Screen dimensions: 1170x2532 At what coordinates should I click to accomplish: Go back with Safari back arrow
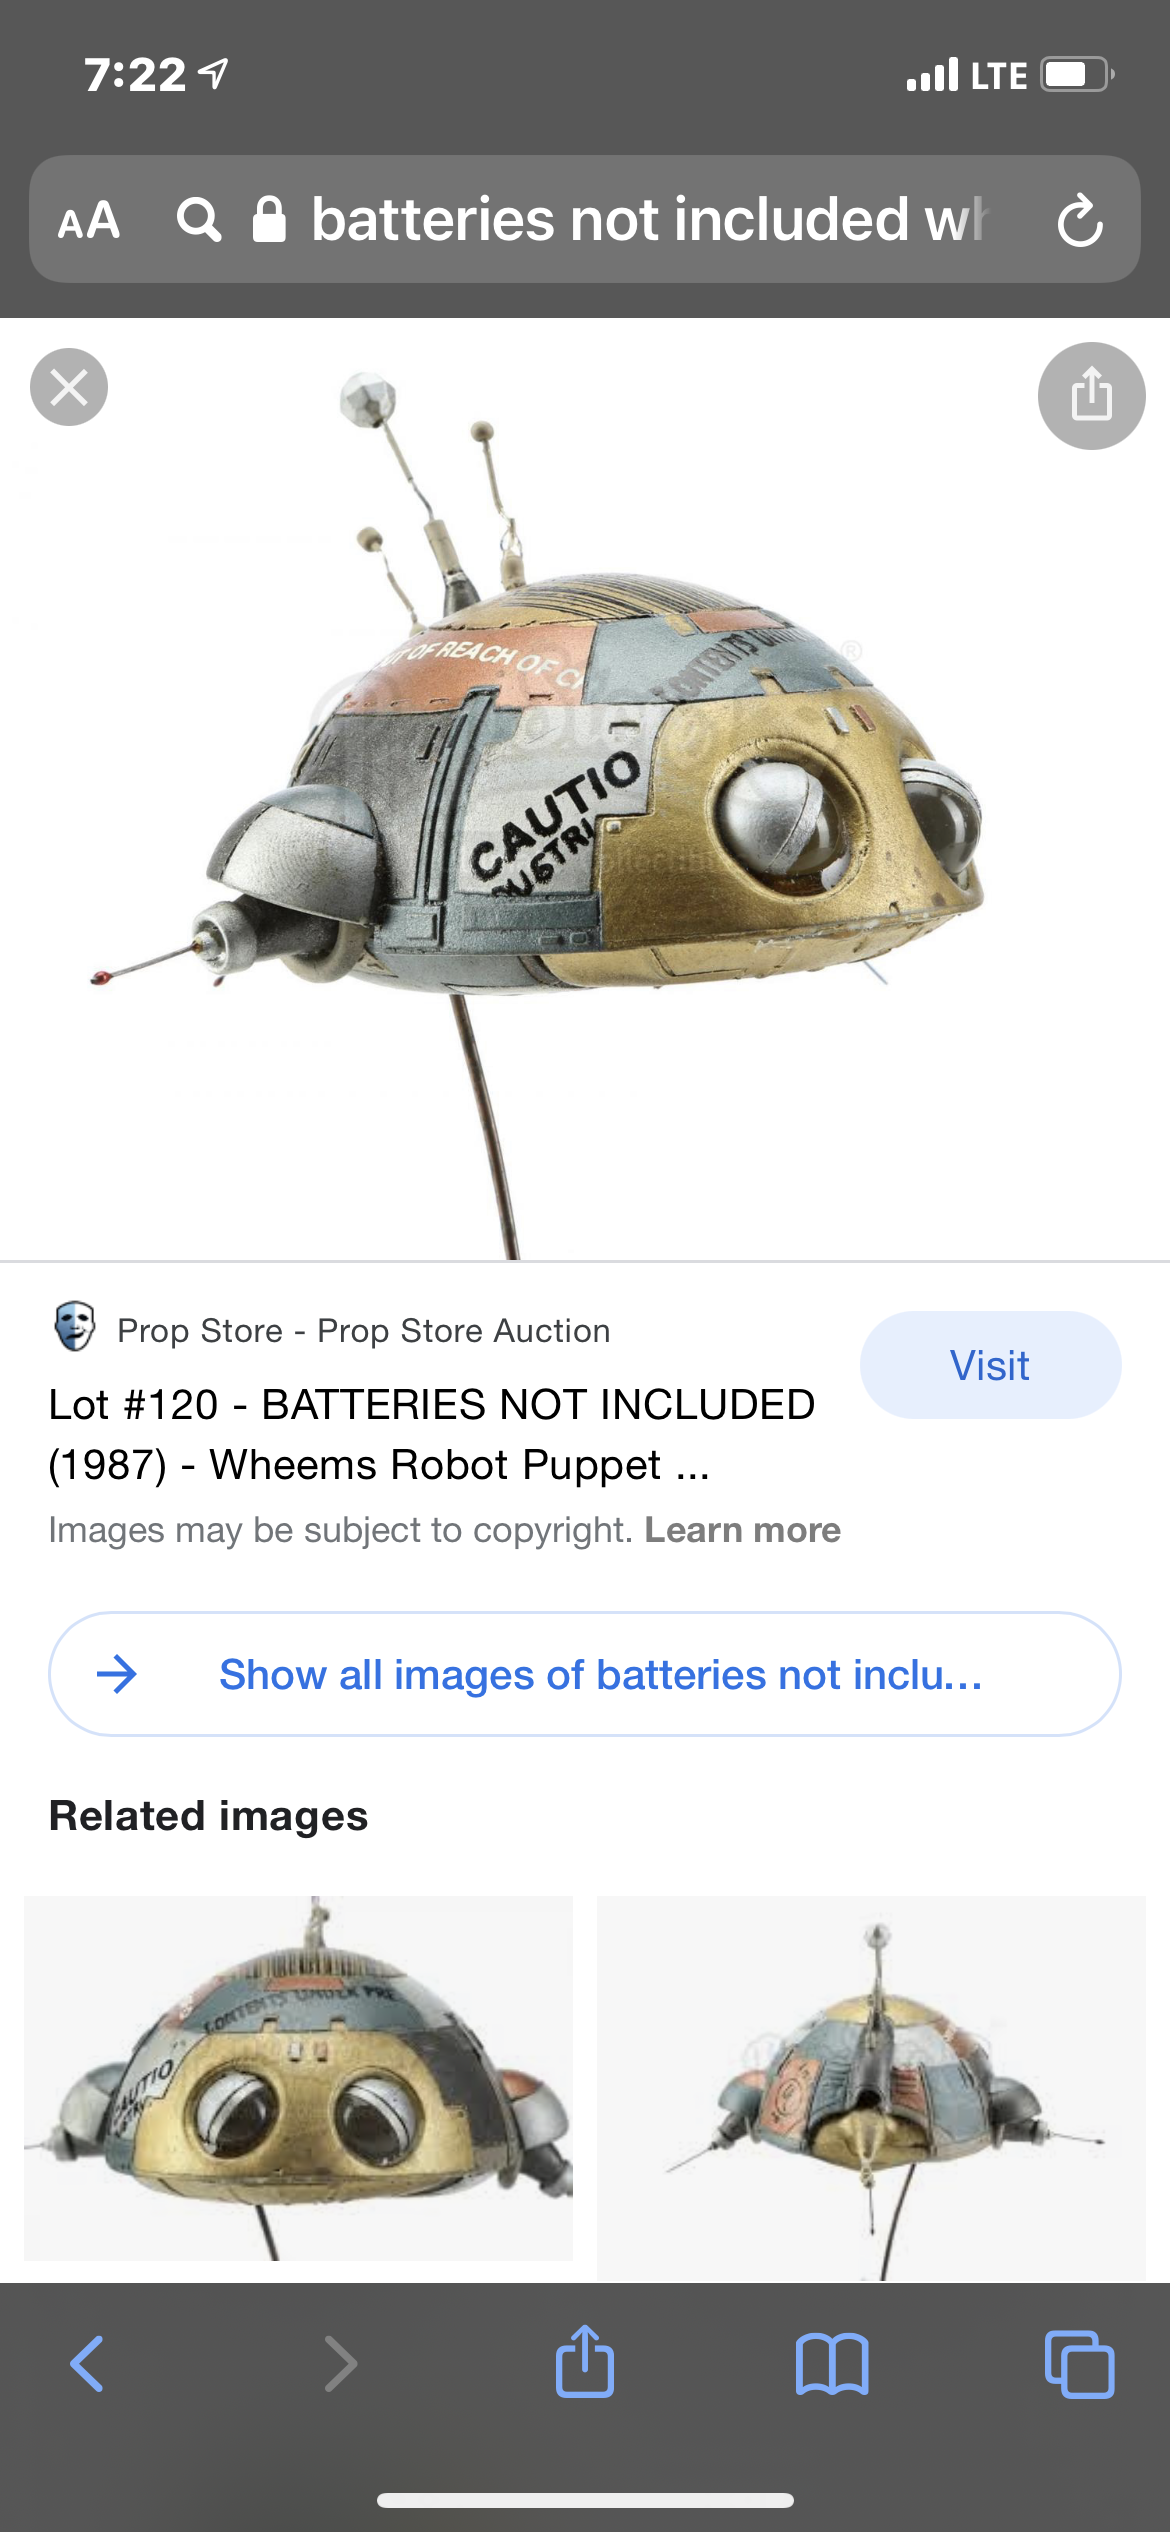tap(87, 2364)
